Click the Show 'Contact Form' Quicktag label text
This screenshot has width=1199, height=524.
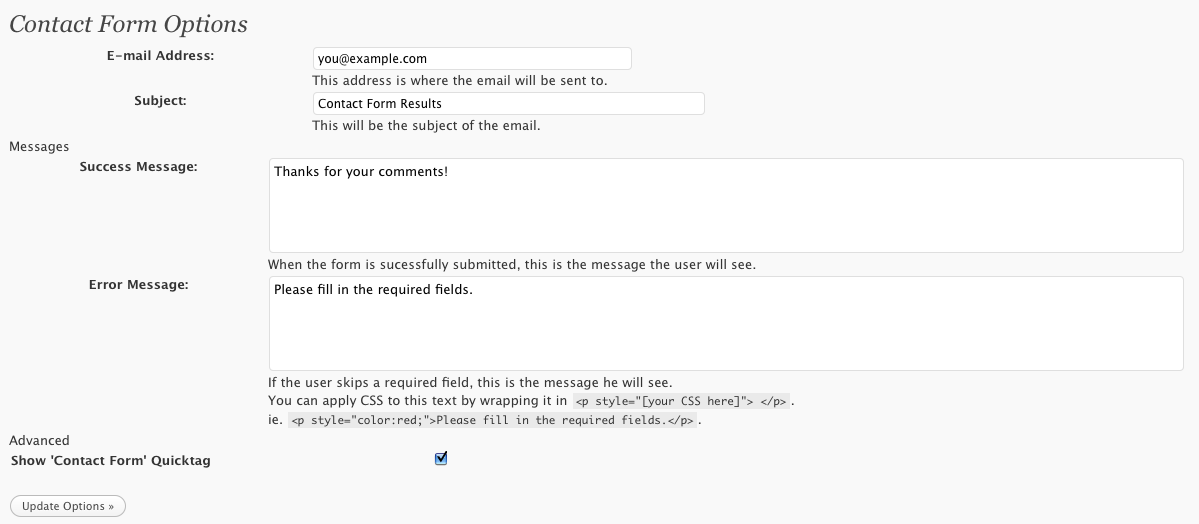(x=110, y=461)
